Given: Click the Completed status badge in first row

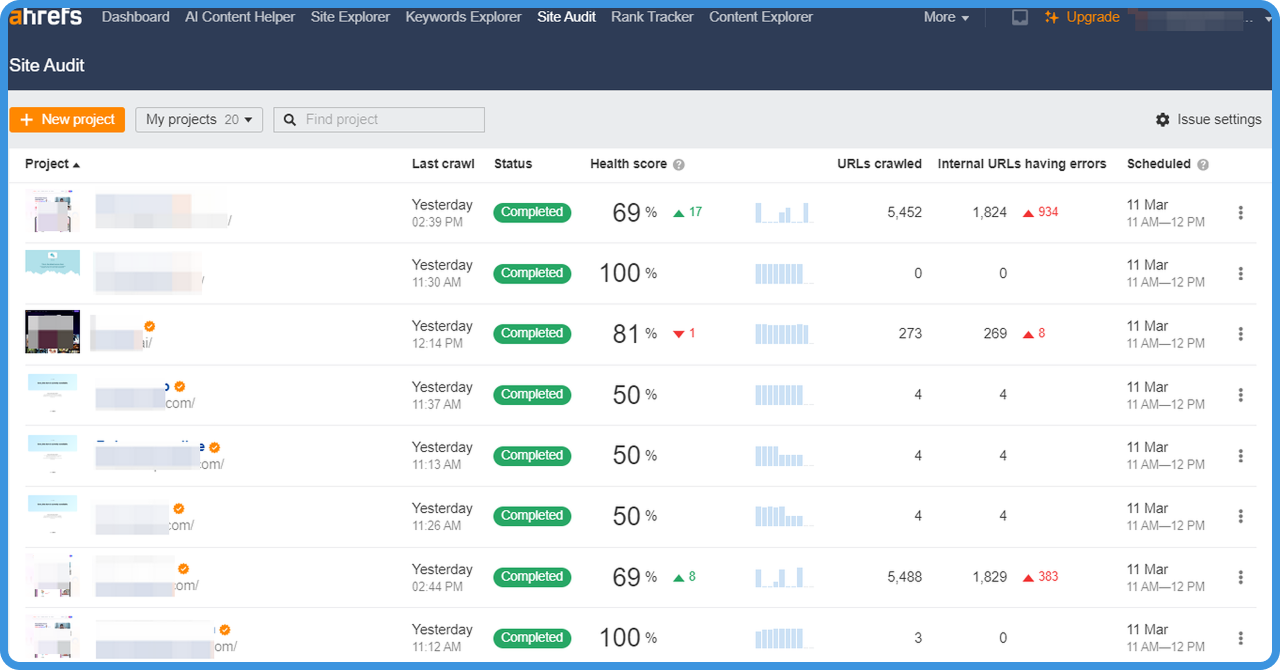Looking at the screenshot, I should [532, 213].
